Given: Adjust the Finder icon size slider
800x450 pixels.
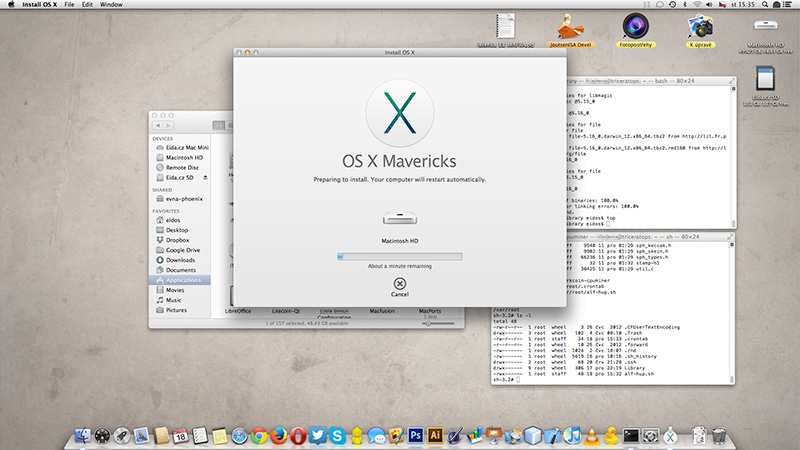Looking at the screenshot, I should point(438,323).
